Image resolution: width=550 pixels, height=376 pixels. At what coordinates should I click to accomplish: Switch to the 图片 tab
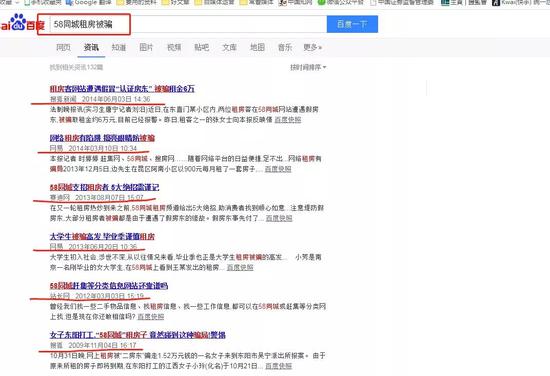click(146, 47)
